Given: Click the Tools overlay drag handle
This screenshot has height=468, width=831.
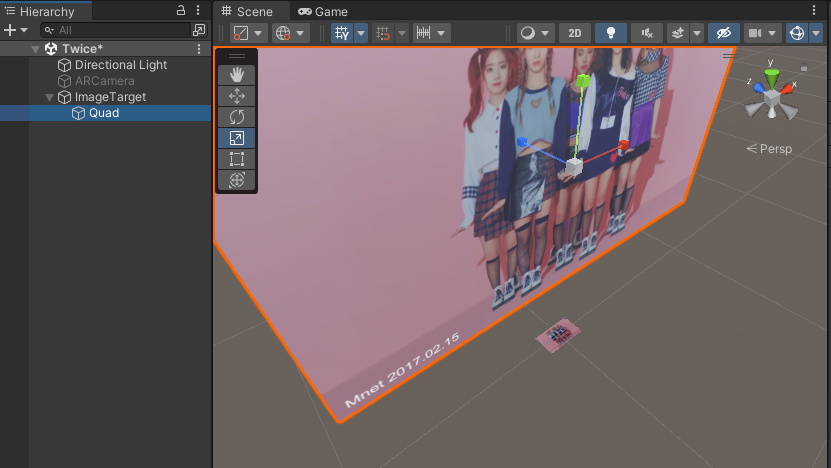Looking at the screenshot, I should click(x=236, y=56).
